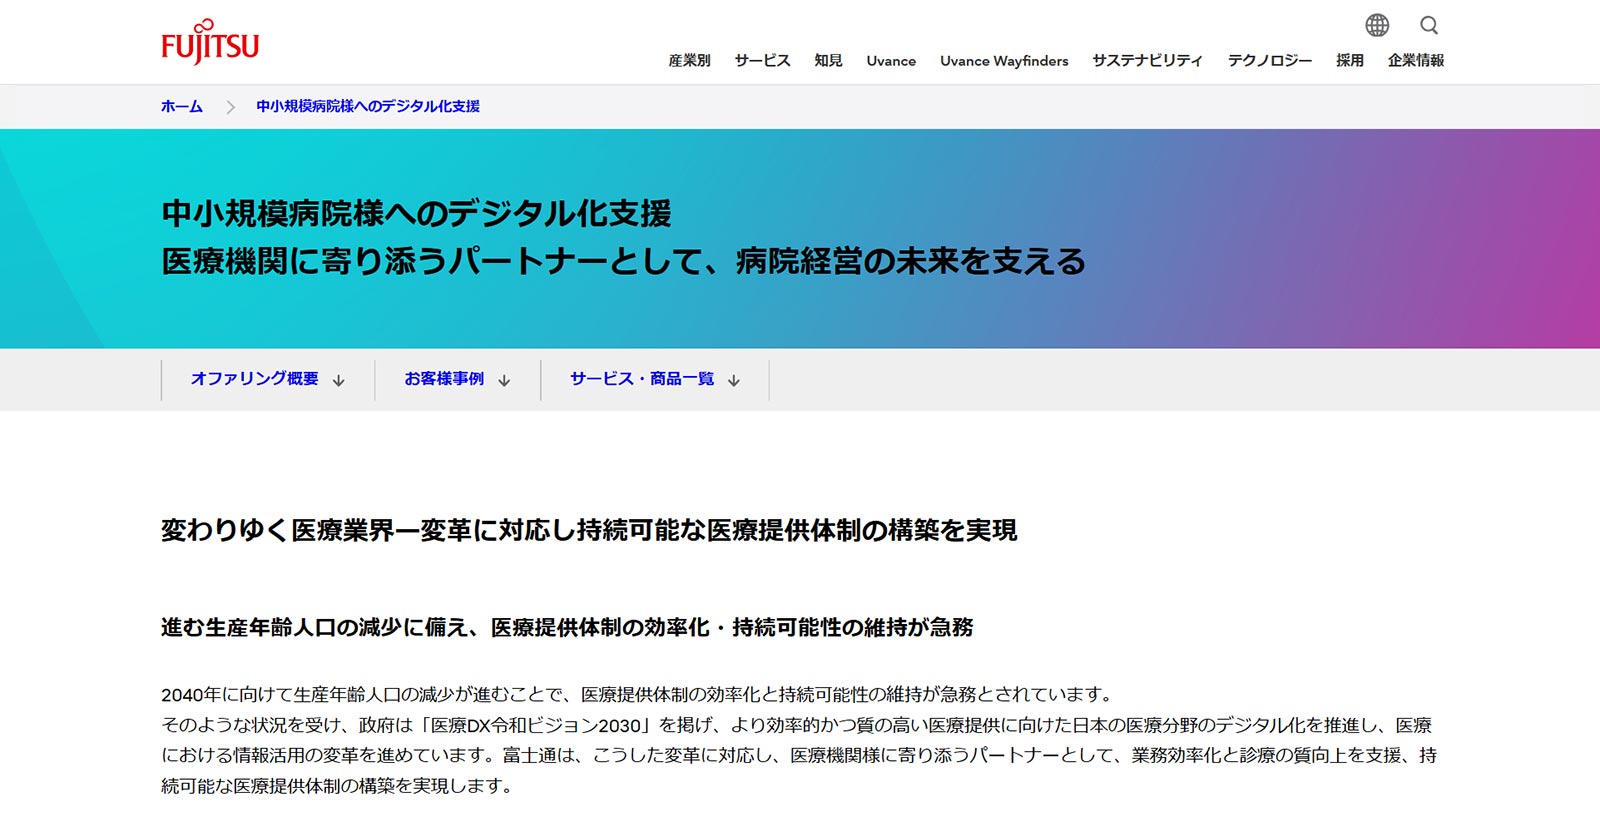Image resolution: width=1600 pixels, height=817 pixels.
Task: Jump to オファリング概要 section
Action: (x=255, y=379)
